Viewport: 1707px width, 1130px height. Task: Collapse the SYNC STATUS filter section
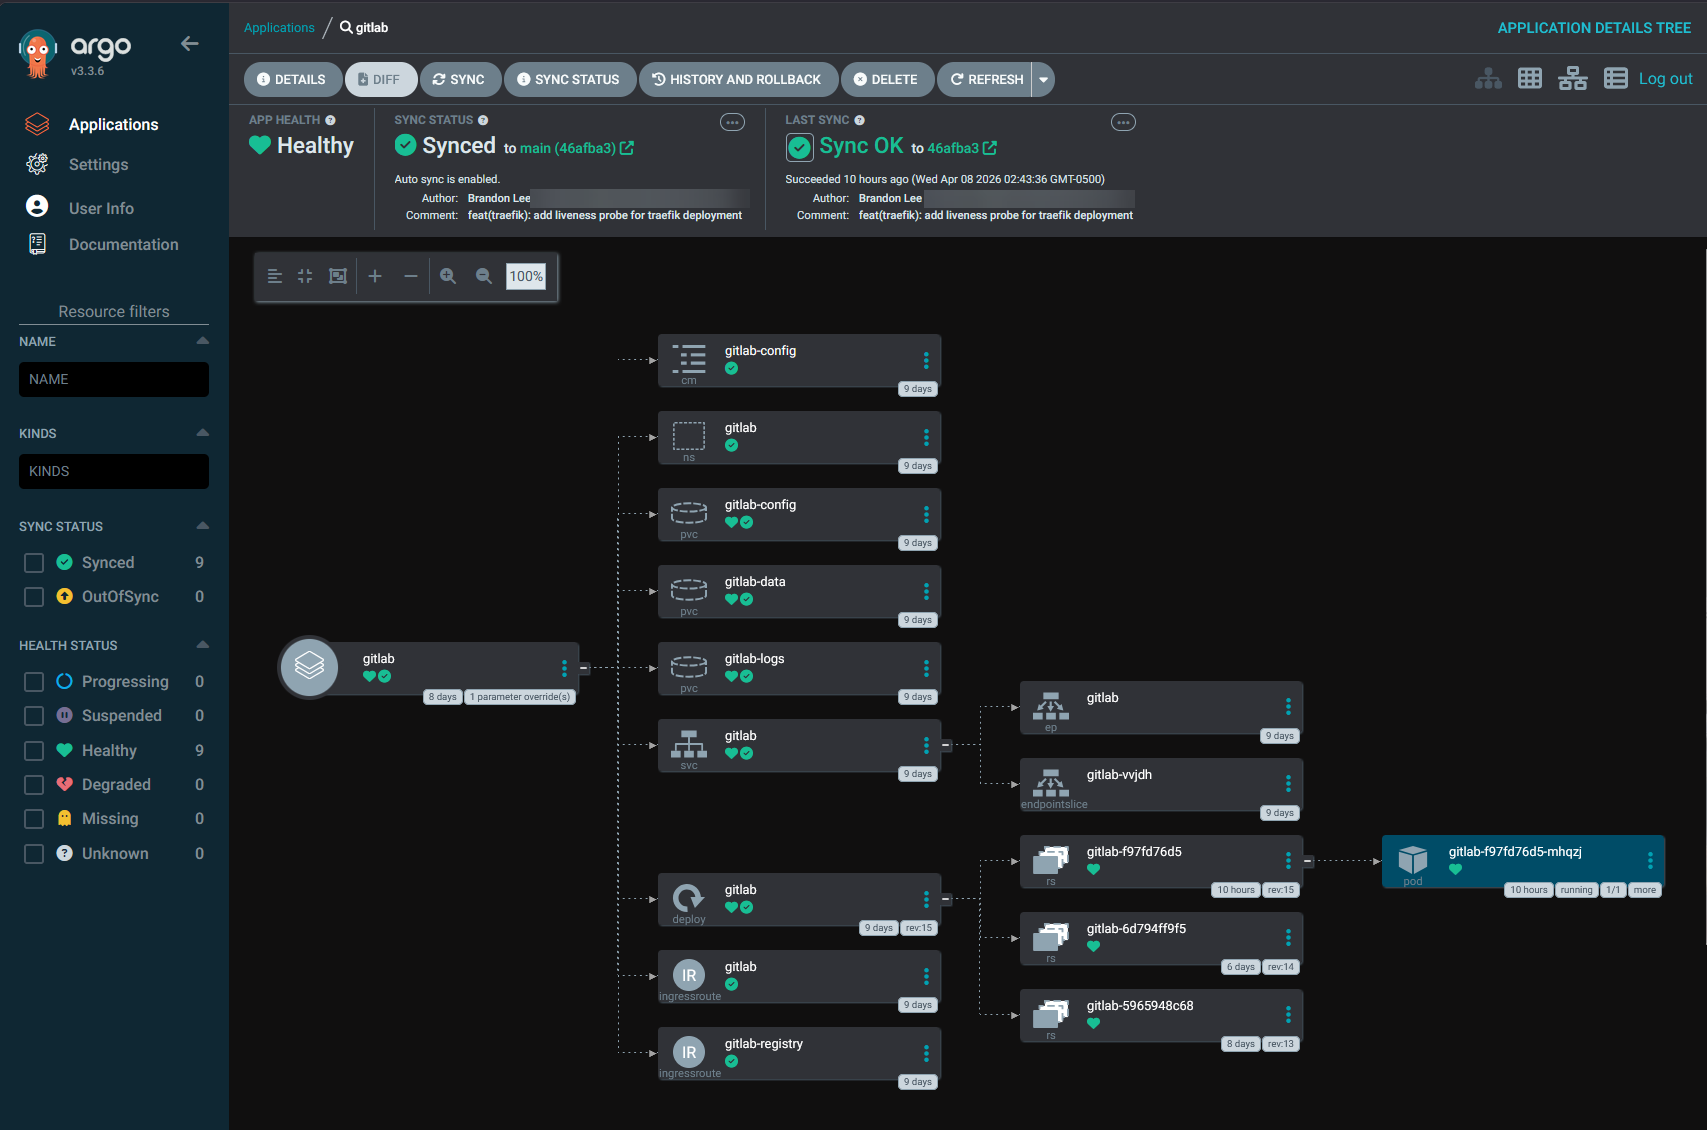pos(203,526)
